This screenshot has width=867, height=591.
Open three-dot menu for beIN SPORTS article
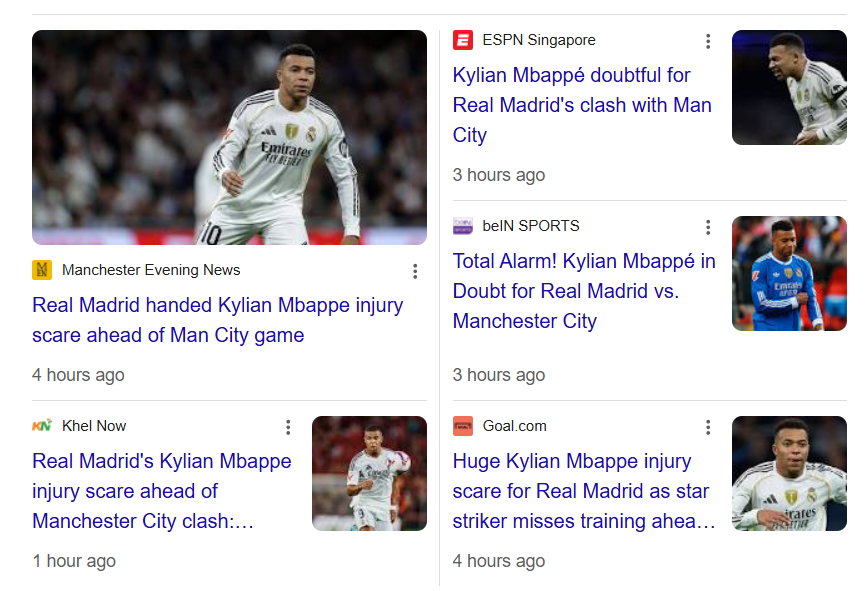[x=708, y=227]
